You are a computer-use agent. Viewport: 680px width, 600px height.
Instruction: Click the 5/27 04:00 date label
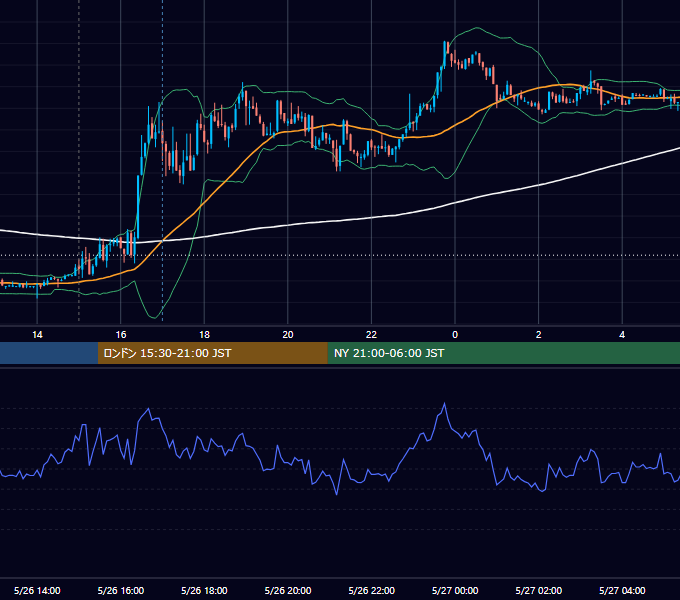[x=622, y=590]
